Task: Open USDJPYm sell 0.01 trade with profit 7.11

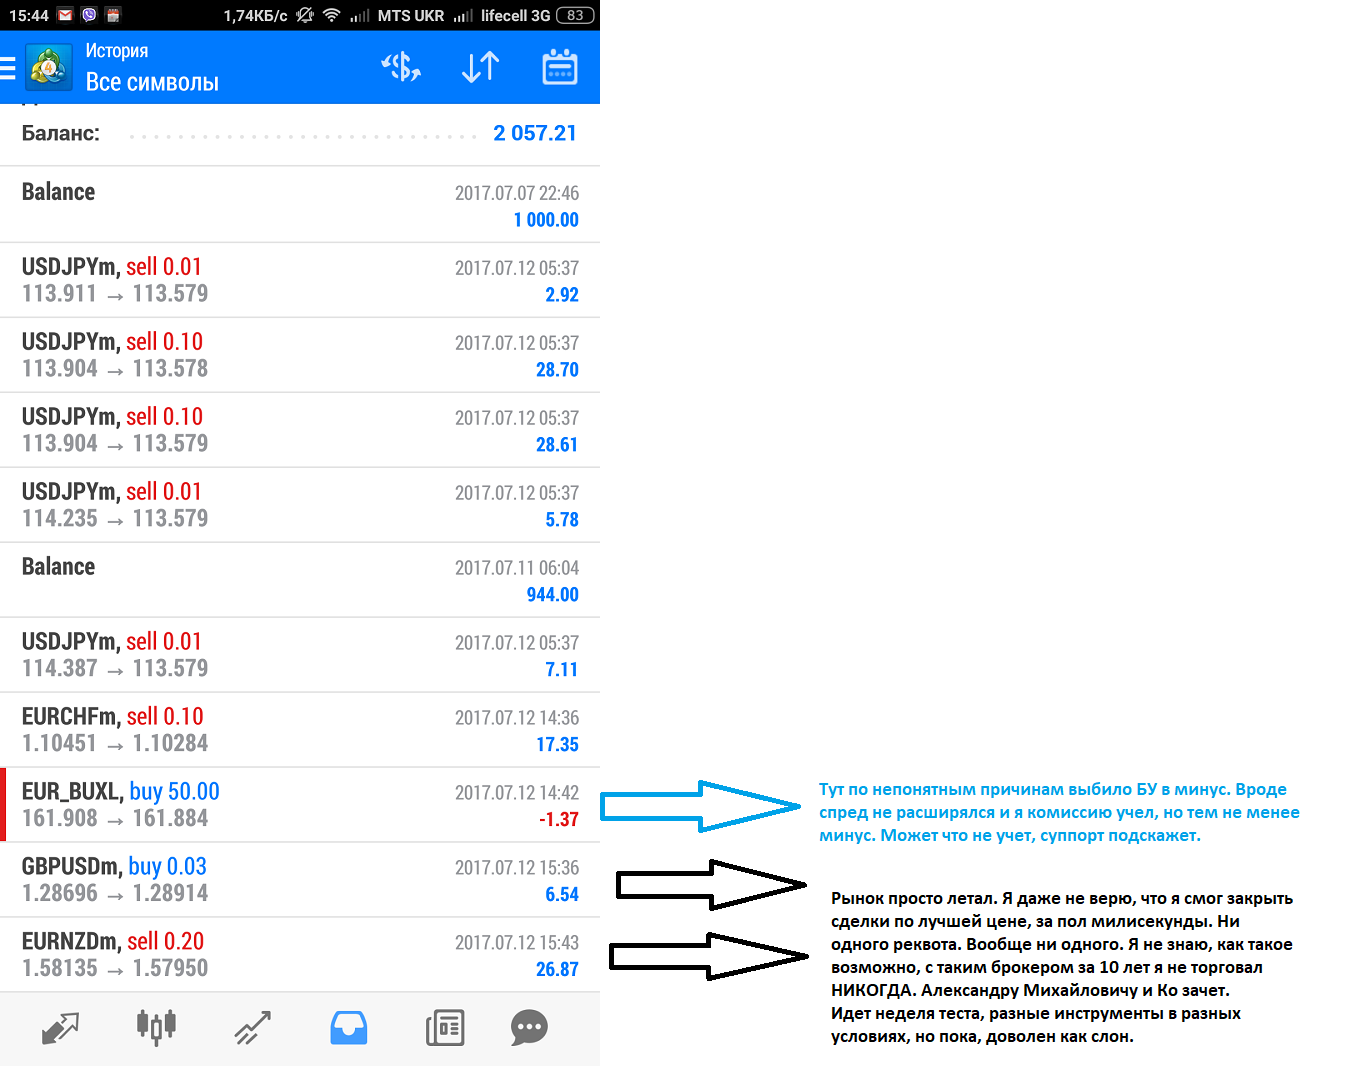Action: [x=300, y=655]
